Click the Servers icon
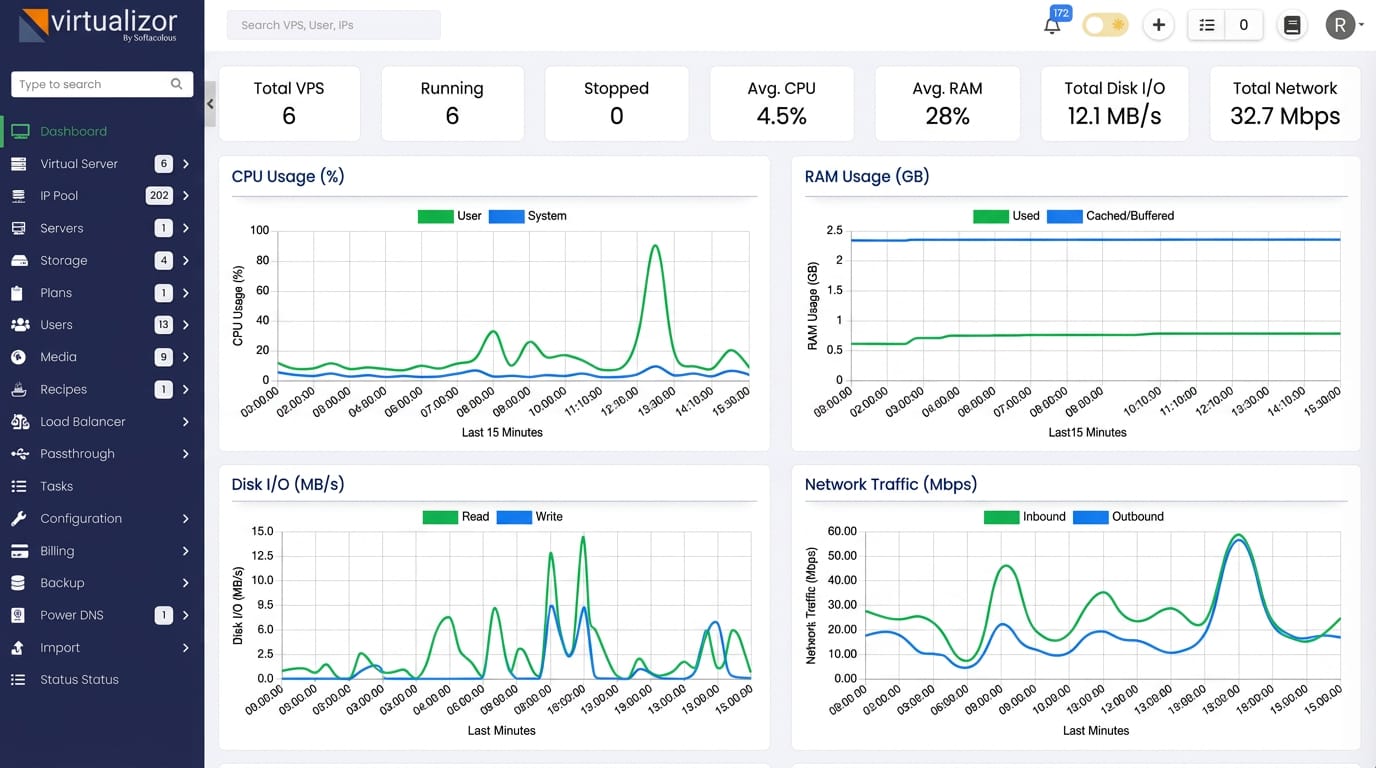The image size is (1376, 768). pyautogui.click(x=19, y=228)
